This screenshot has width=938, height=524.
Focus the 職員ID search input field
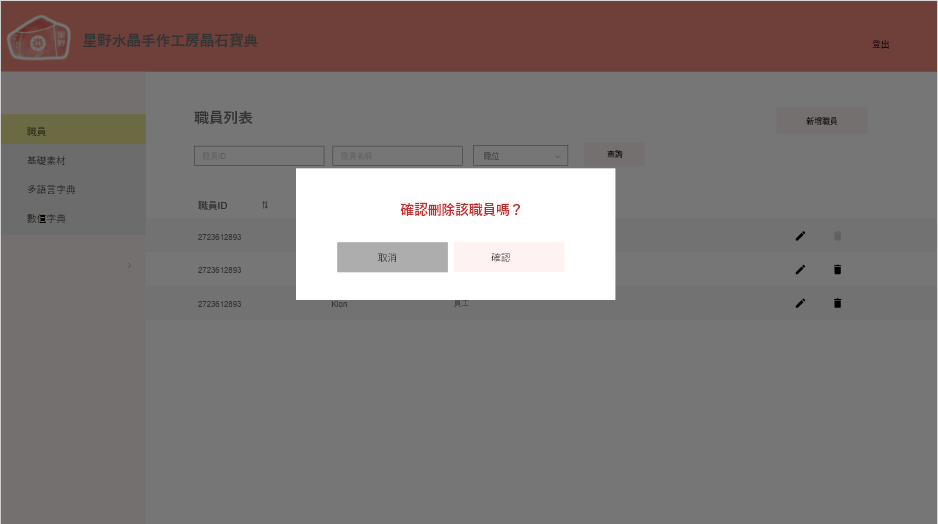(259, 156)
